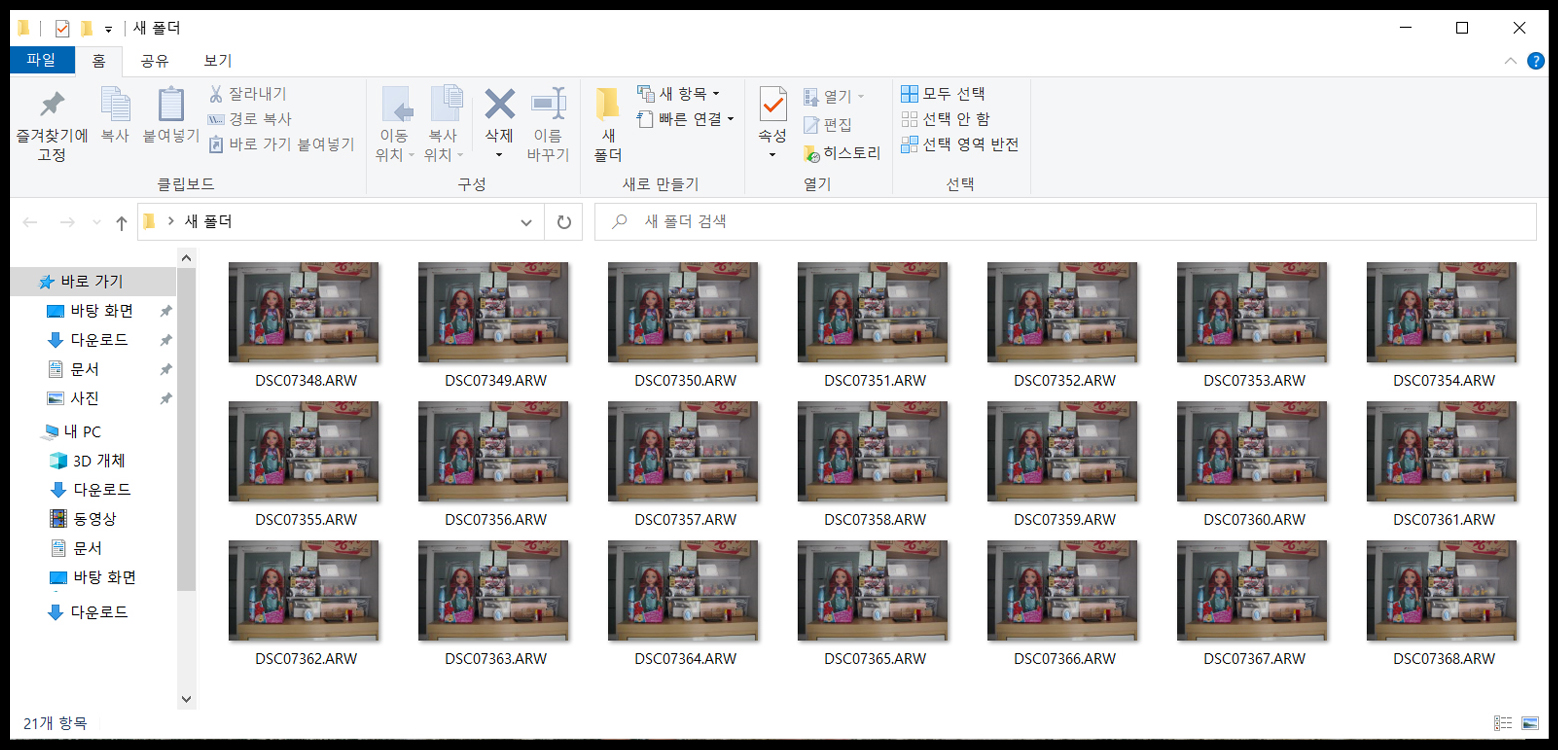Open the 이동 위치 (Move to) menu
The height and width of the screenshot is (750, 1558).
coord(396,125)
